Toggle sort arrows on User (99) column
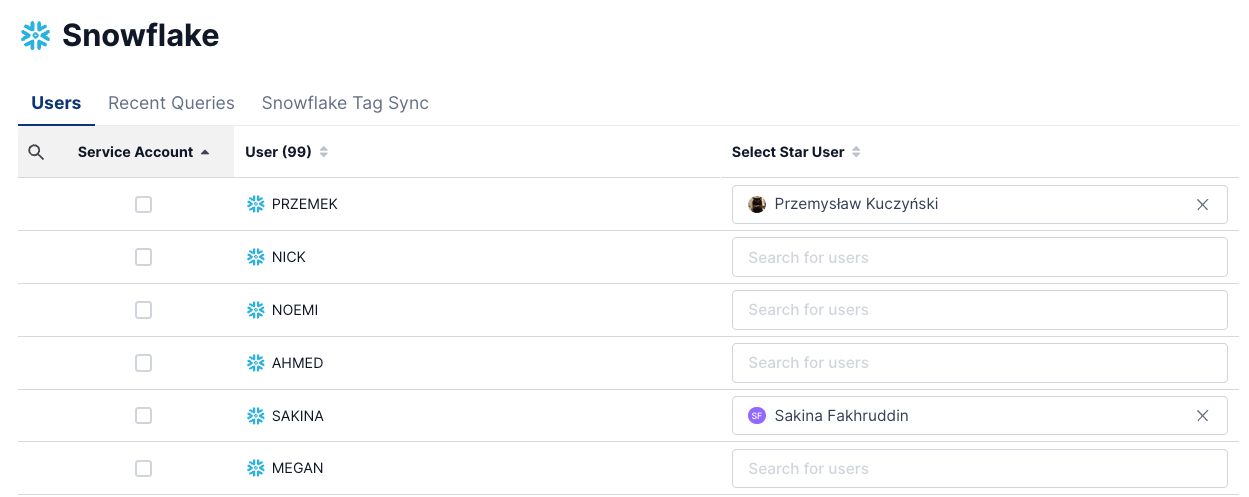 pos(323,152)
